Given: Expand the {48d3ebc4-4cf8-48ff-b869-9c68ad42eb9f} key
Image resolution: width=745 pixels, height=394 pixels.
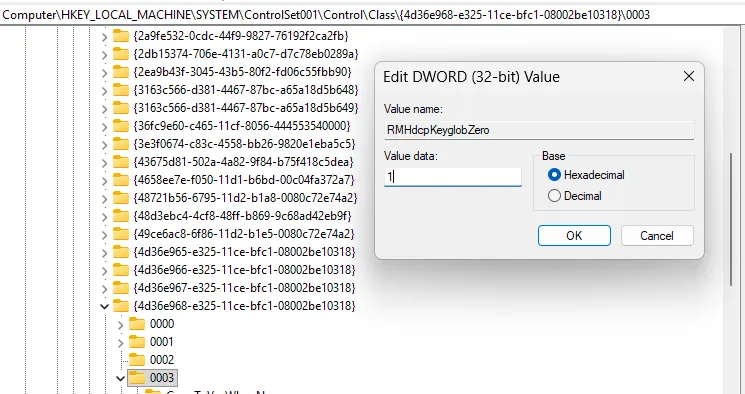Looking at the screenshot, I should coord(105,216).
